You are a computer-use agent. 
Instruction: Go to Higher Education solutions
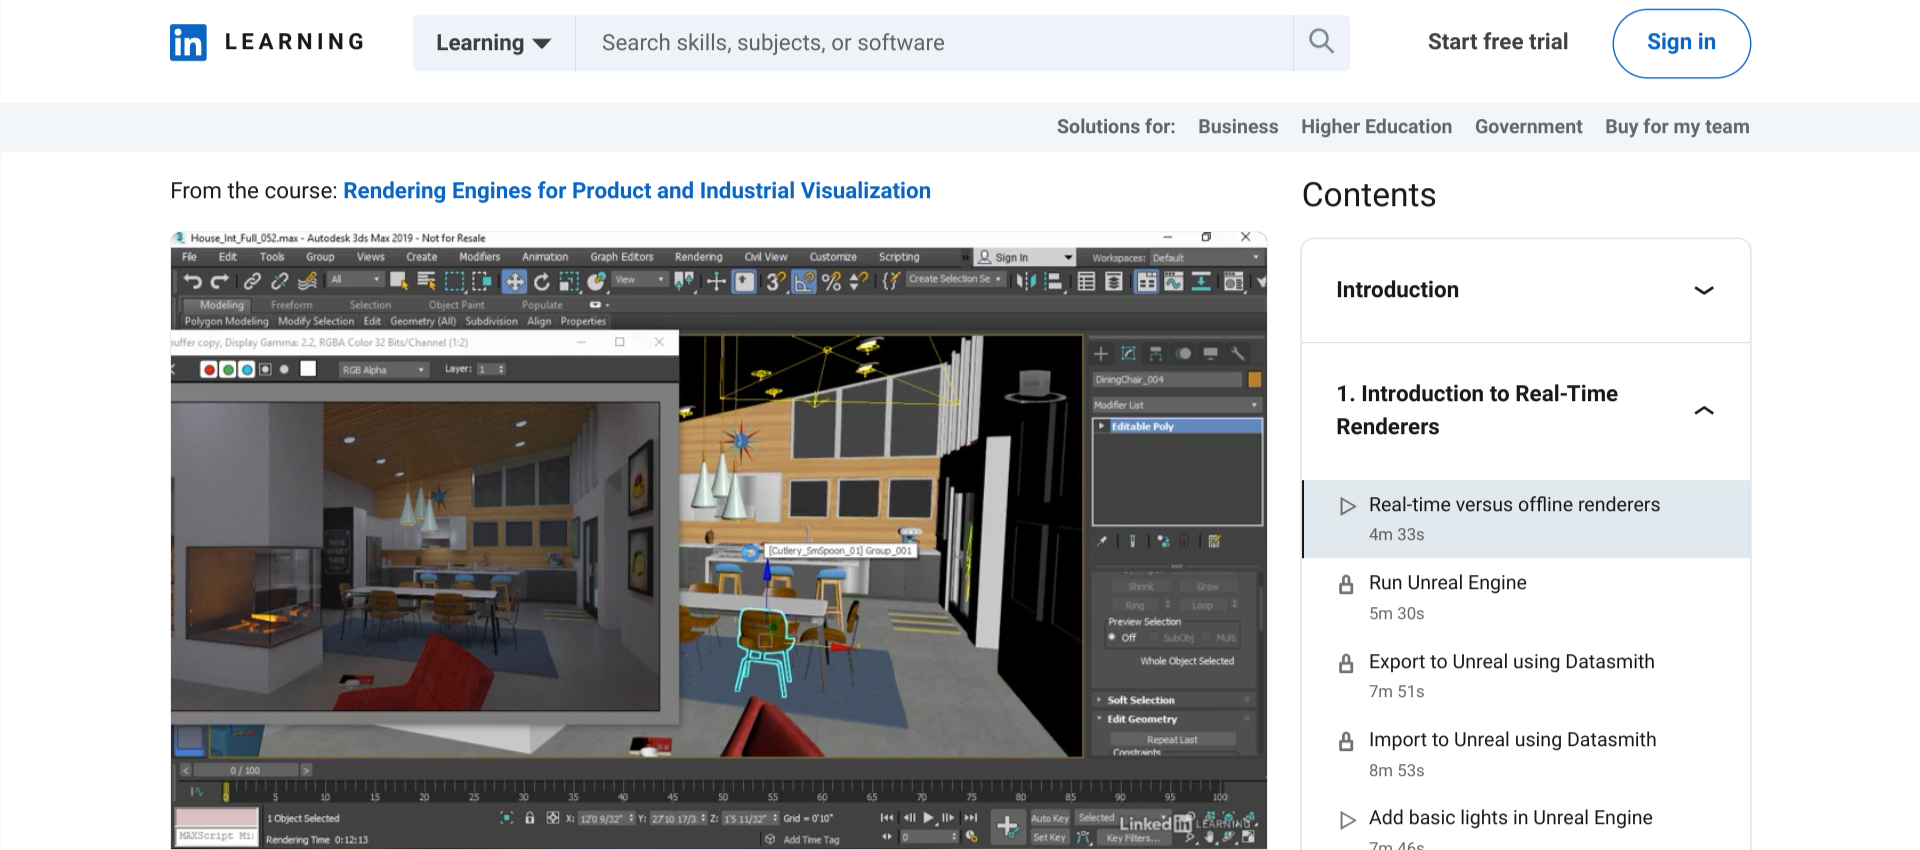click(1376, 127)
